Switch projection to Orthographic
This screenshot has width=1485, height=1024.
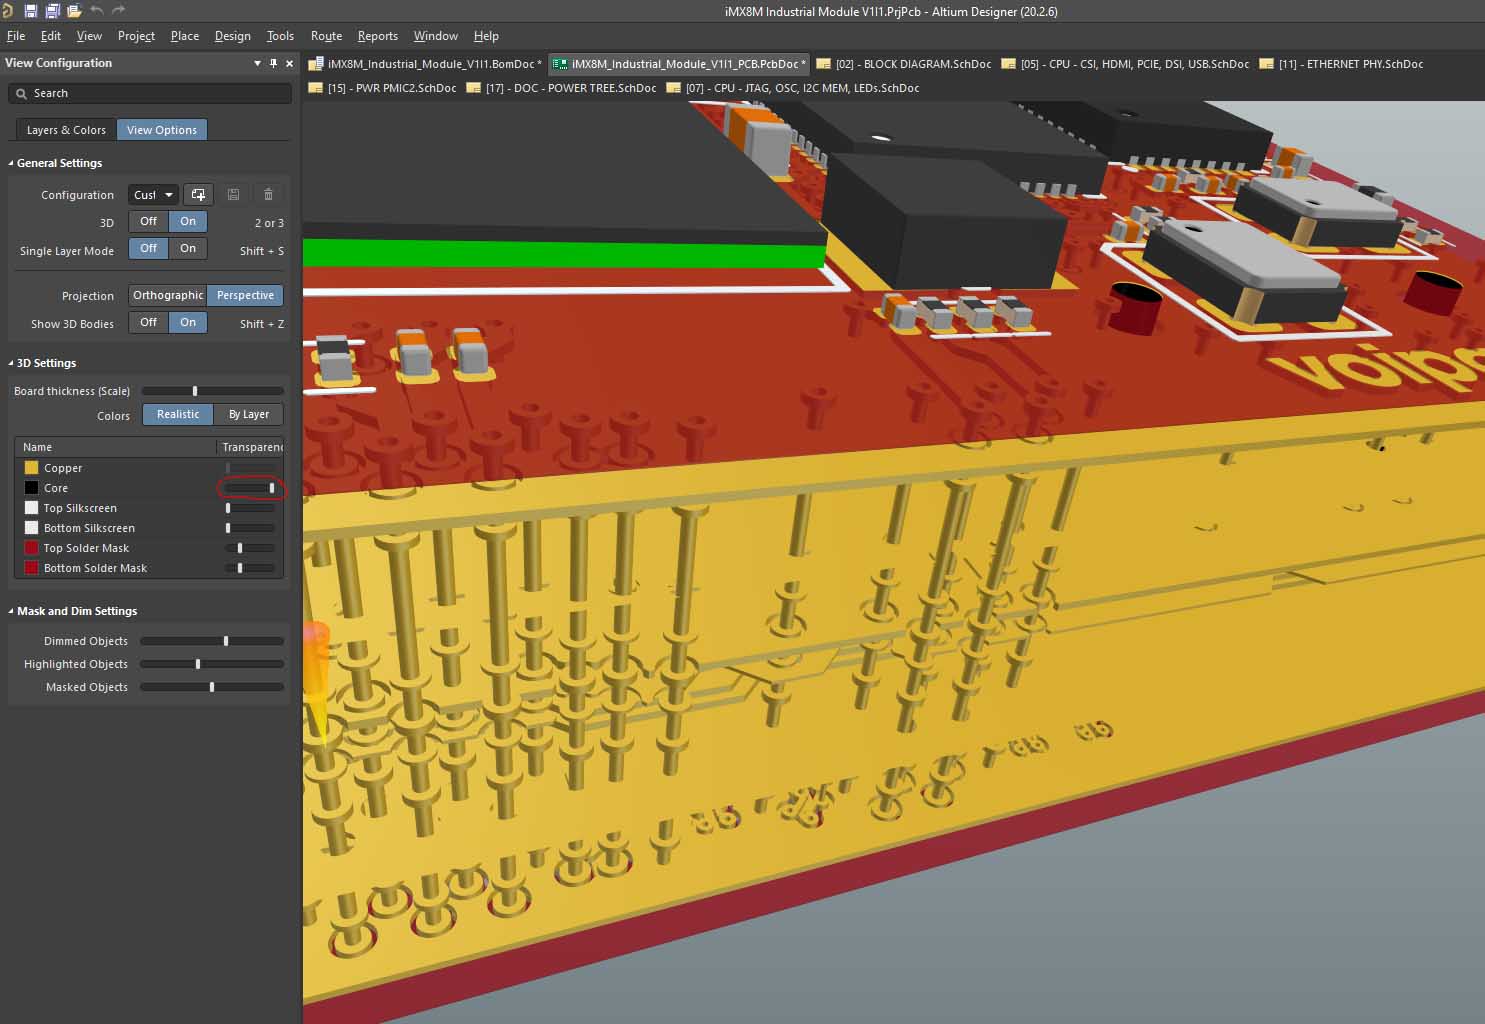pos(167,296)
